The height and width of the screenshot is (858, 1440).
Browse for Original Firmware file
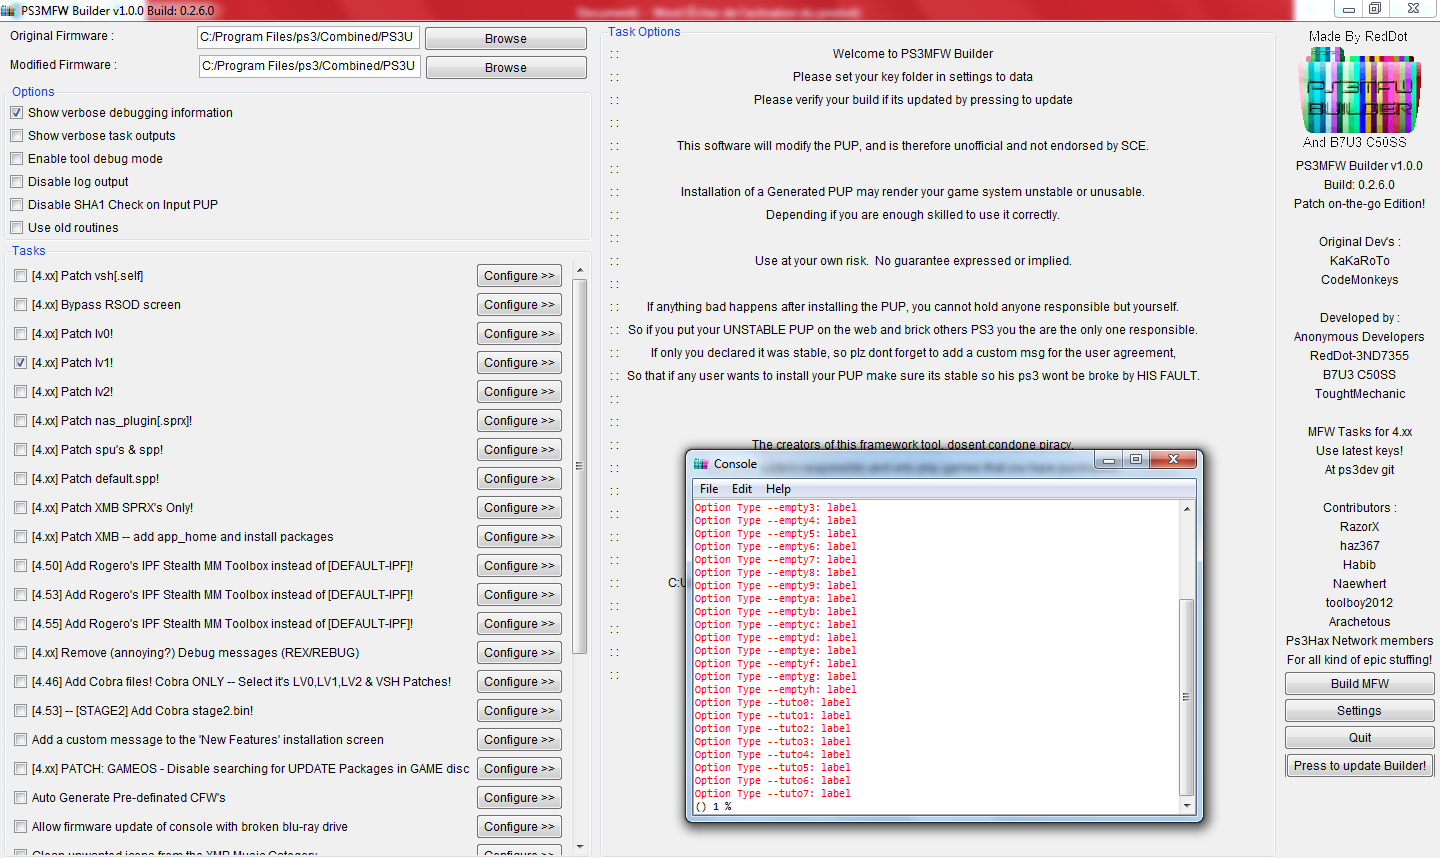(x=506, y=39)
